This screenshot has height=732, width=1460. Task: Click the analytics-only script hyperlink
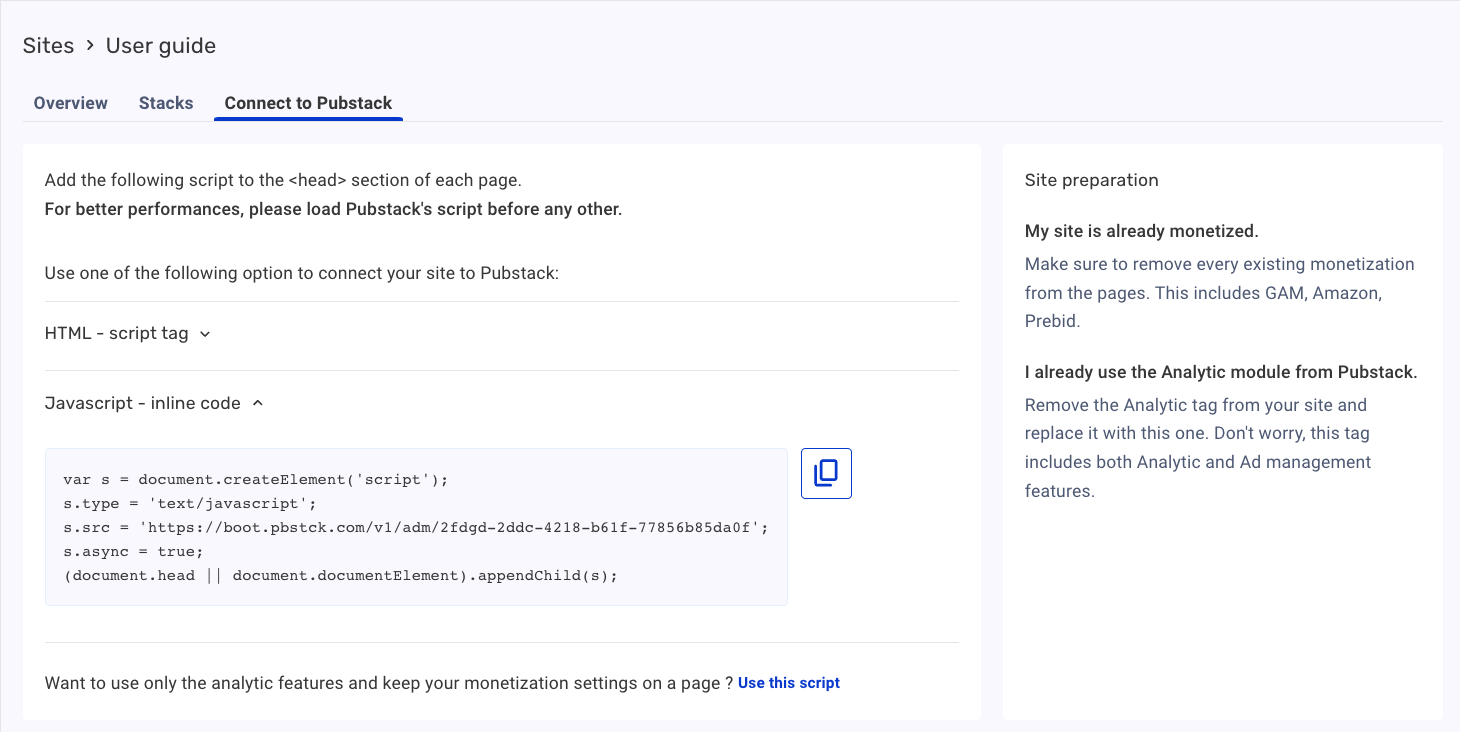(788, 682)
